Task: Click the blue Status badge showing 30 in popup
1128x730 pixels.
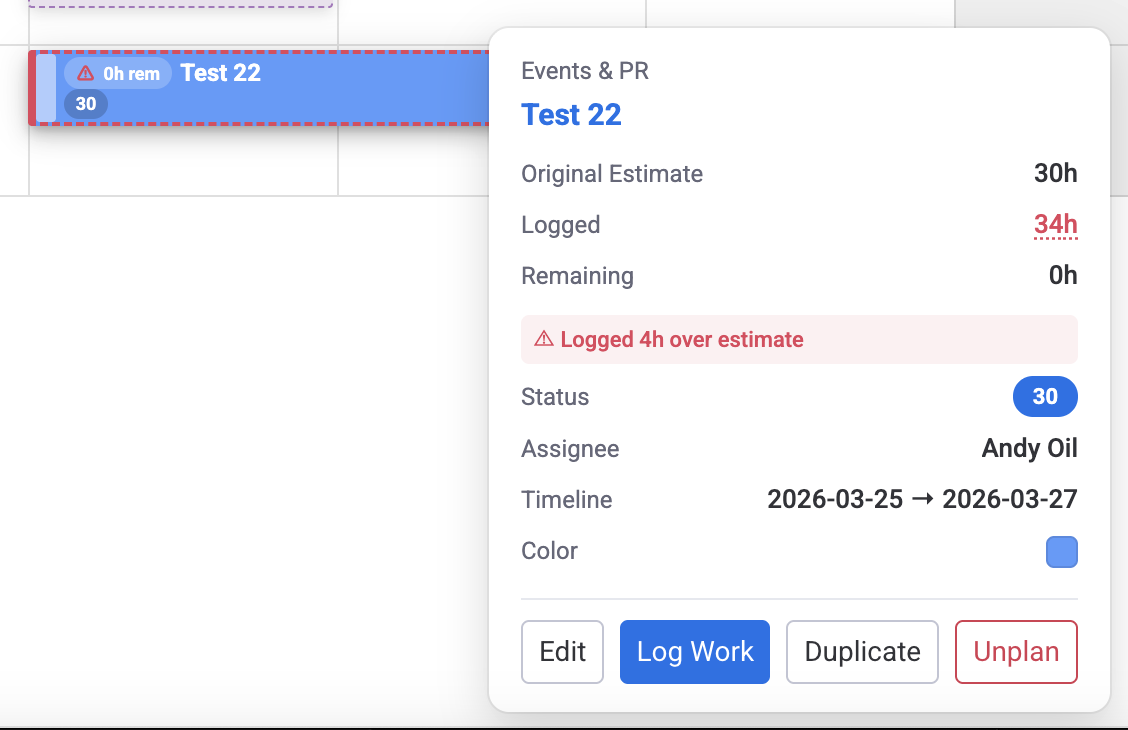Action: tap(1045, 396)
